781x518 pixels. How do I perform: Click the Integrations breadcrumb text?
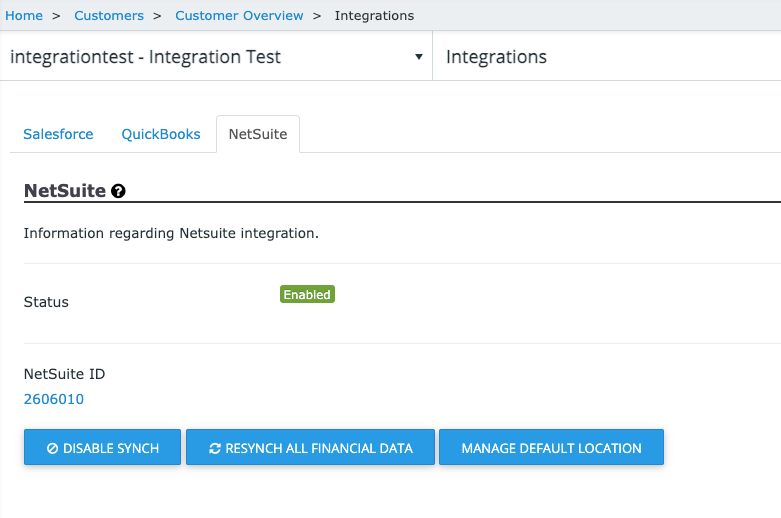tap(374, 15)
